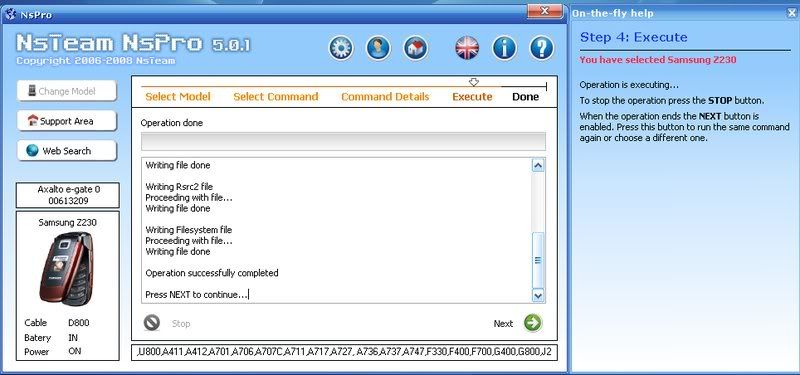Open the Web Search button
Viewport: 800px width, 375px height.
coord(67,151)
